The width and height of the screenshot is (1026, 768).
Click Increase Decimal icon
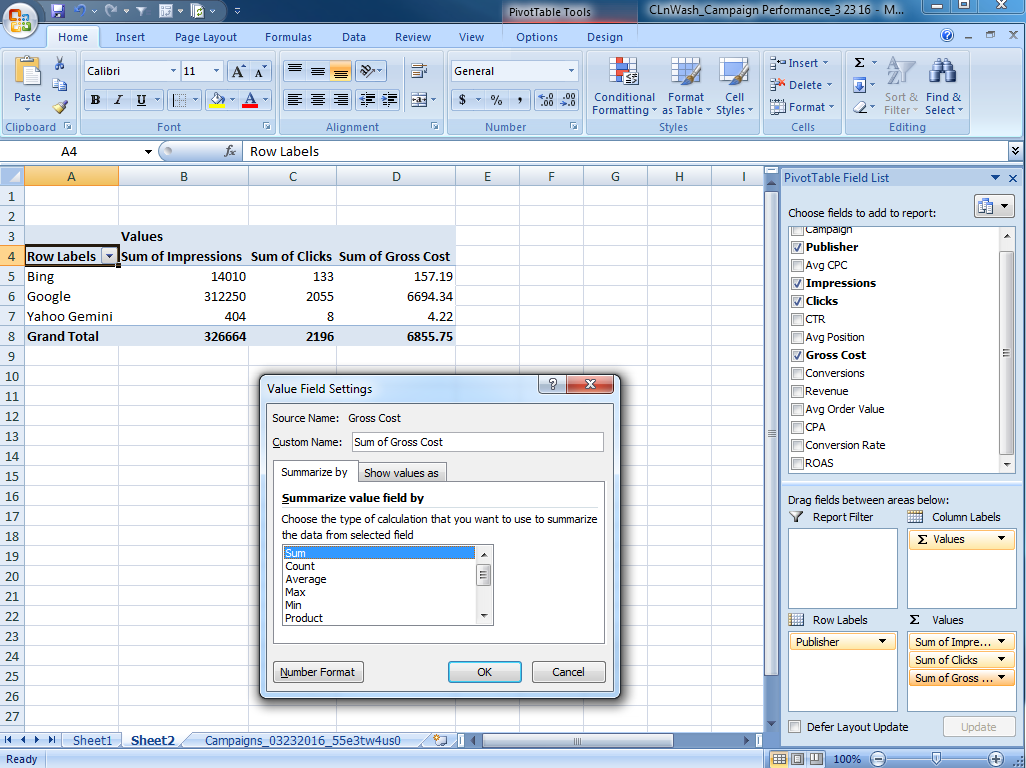[546, 100]
